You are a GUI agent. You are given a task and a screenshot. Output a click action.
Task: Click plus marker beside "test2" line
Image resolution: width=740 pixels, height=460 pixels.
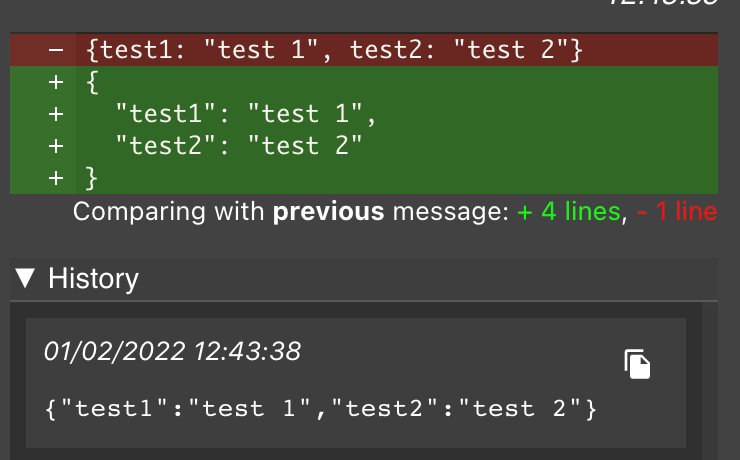coord(56,146)
